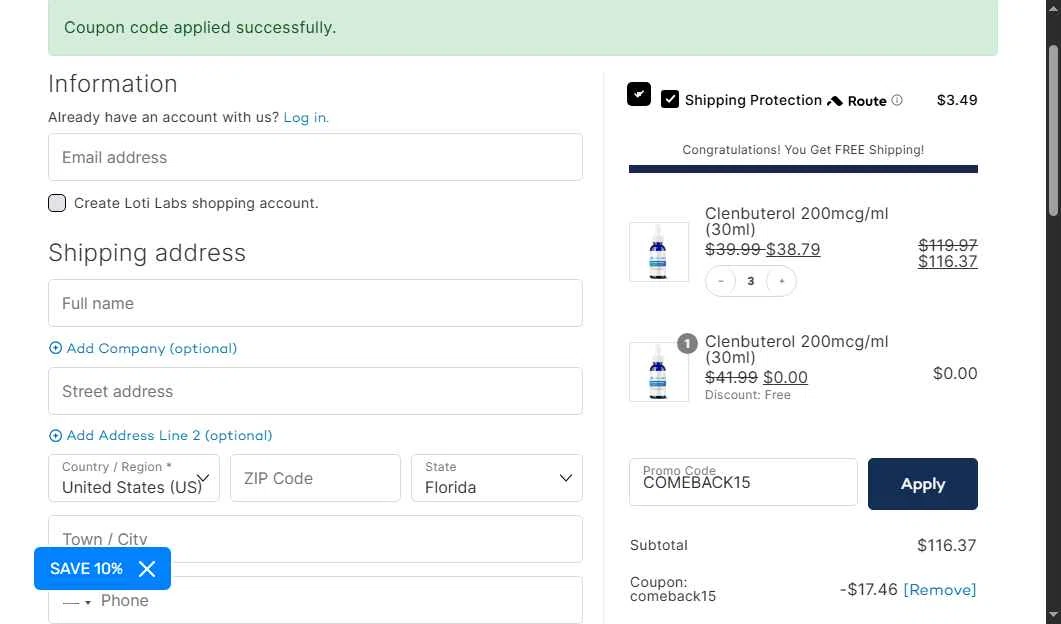Remove the comeback15 coupon
The width and height of the screenshot is (1061, 624).
point(940,589)
